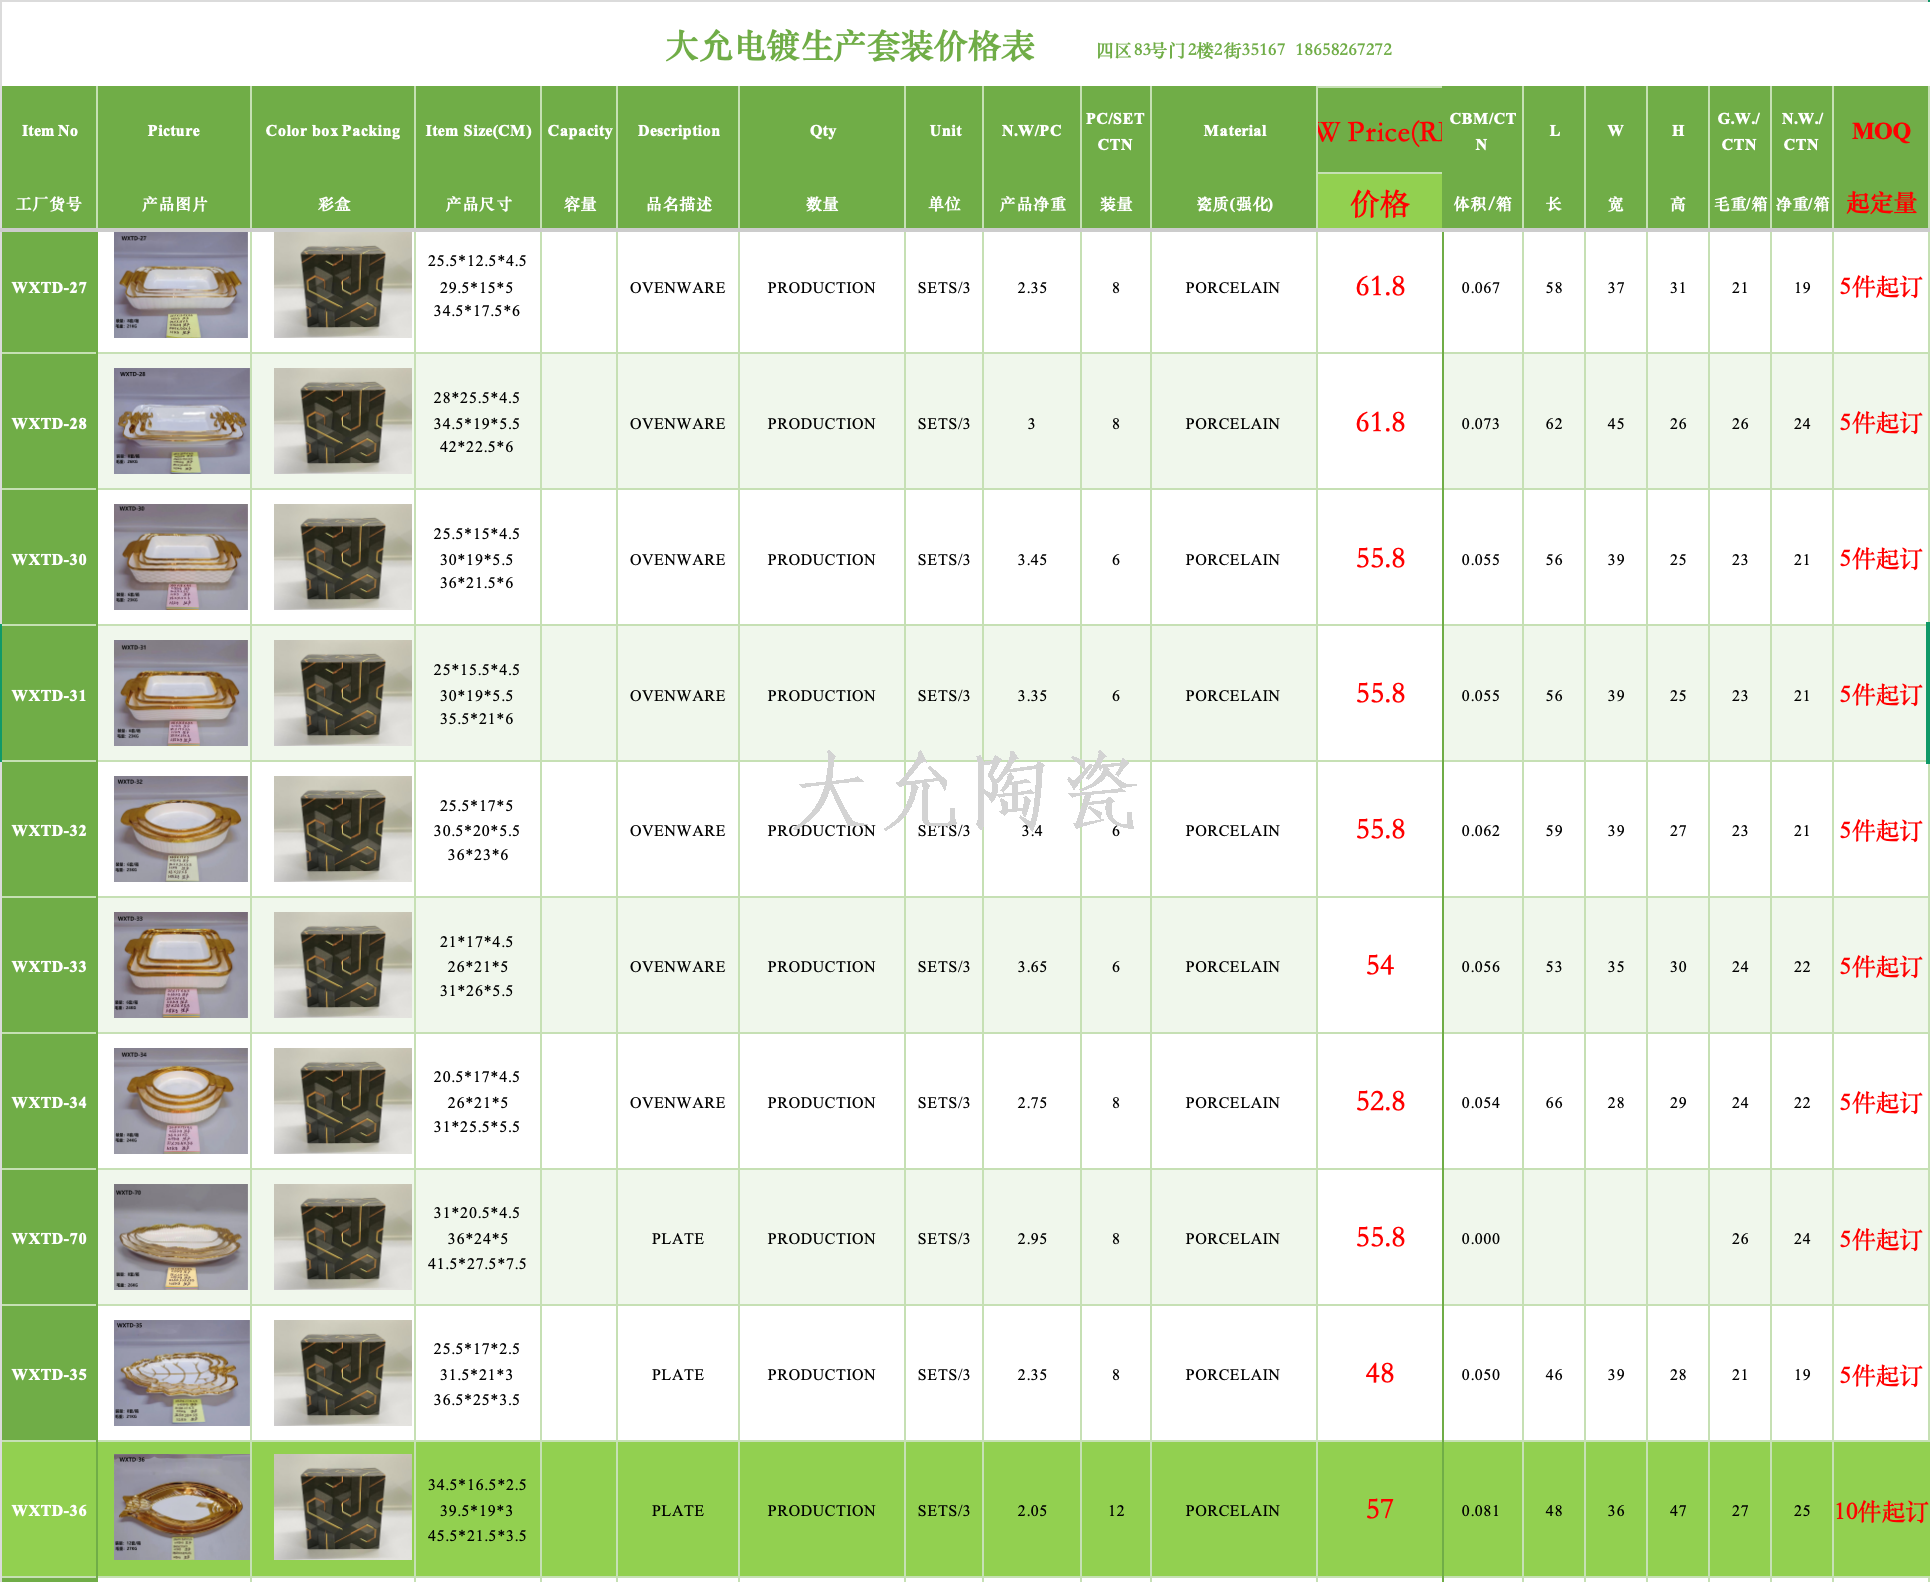Select the Material column header
This screenshot has height=1582, width=1930.
1234,131
